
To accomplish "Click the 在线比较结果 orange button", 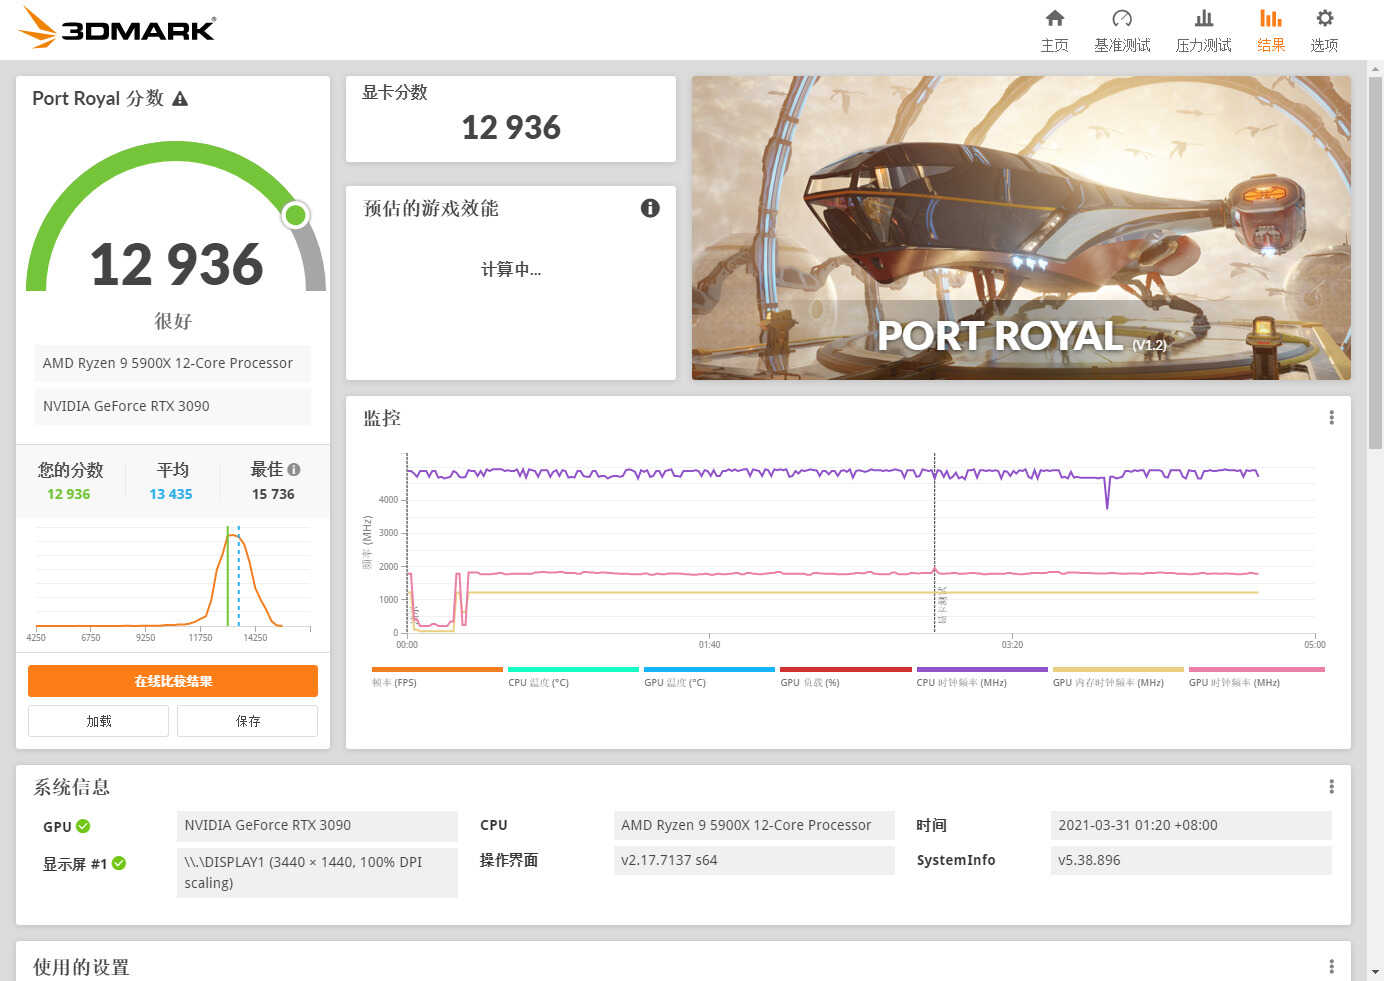I will coord(173,681).
